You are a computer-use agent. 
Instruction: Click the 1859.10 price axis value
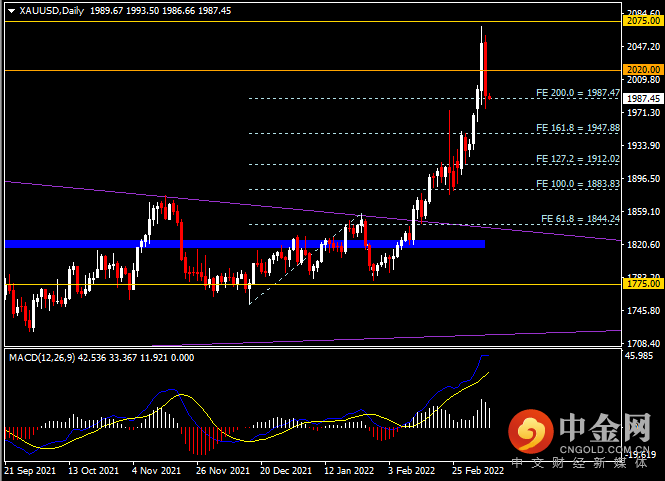point(643,211)
